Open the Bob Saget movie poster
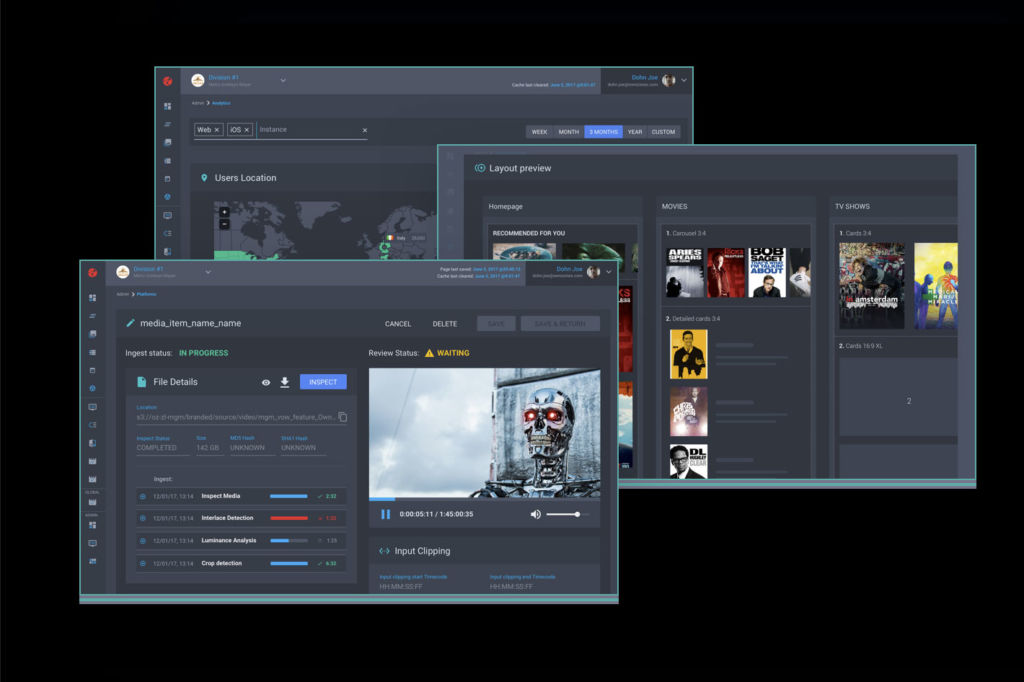The image size is (1024, 682). pyautogui.click(x=767, y=272)
